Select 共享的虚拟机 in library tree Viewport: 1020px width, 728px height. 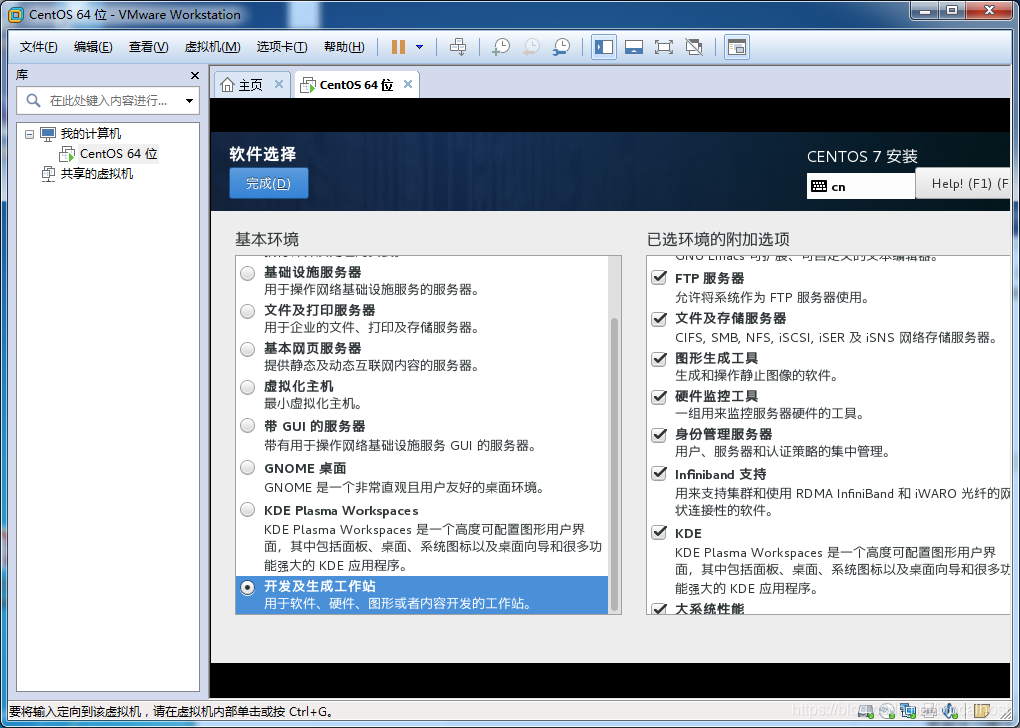97,174
